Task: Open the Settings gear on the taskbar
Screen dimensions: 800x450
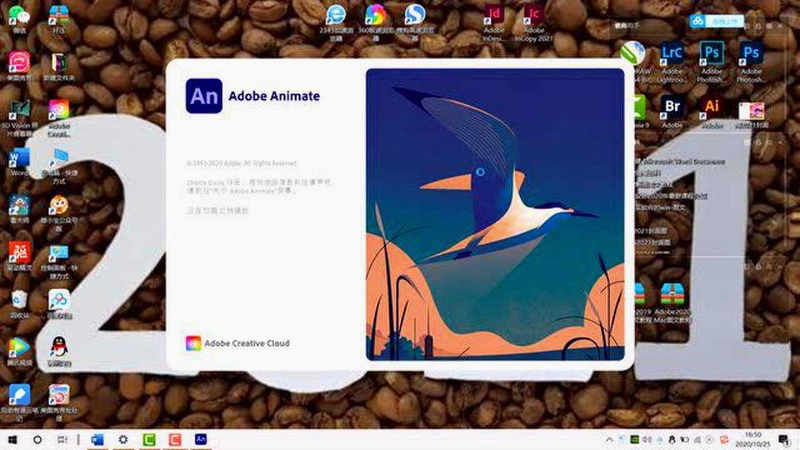Action: click(x=123, y=439)
